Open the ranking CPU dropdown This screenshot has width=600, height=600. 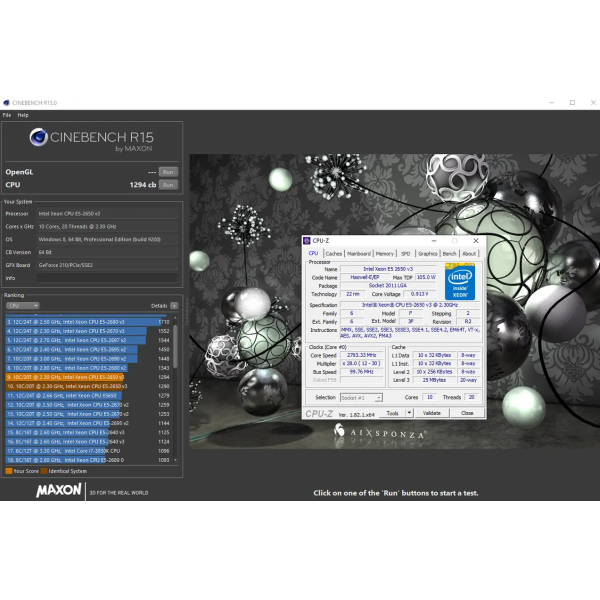23,306
